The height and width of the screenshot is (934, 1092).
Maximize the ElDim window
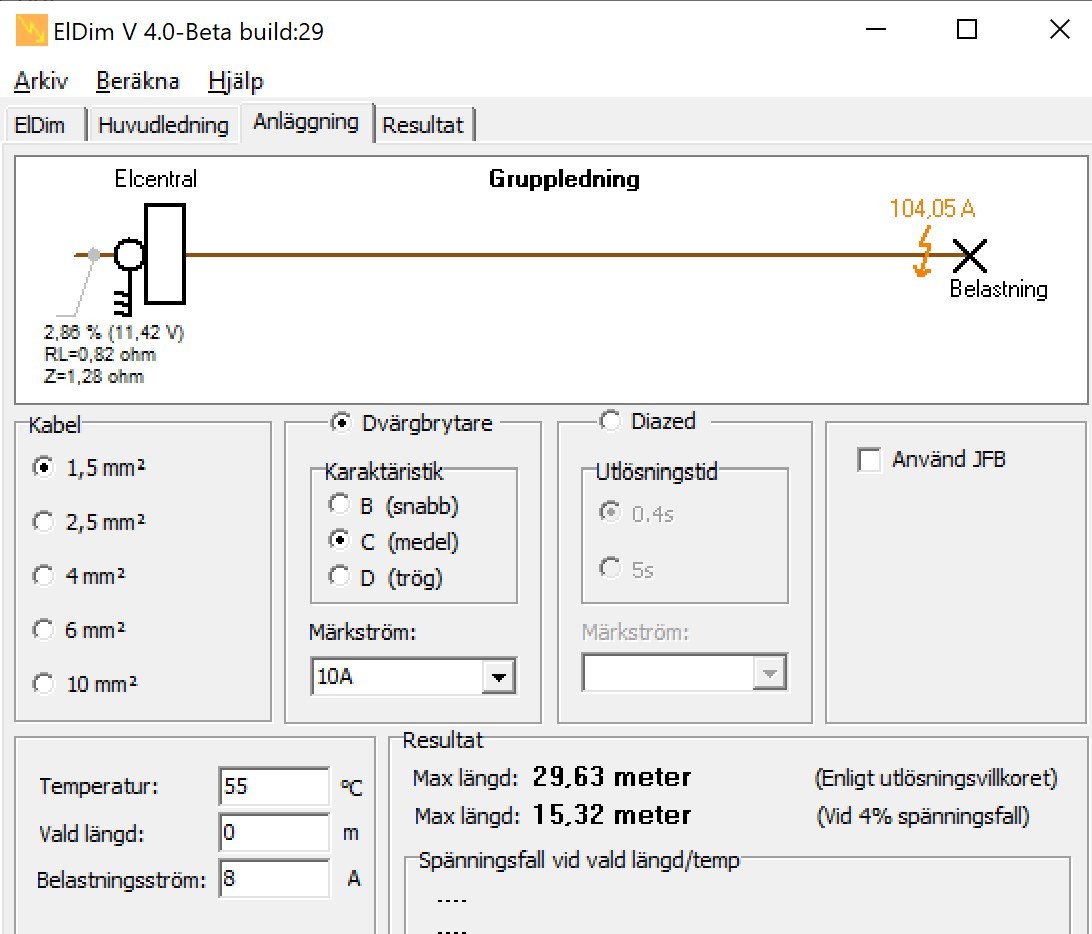tap(966, 30)
